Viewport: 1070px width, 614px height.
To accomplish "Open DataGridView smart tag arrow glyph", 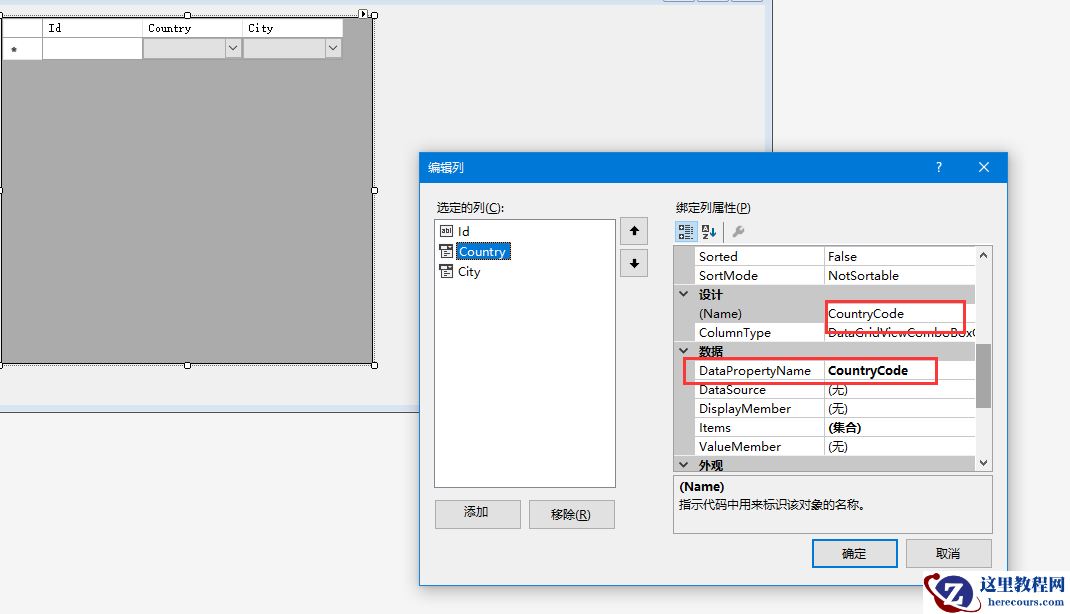I will pos(363,14).
